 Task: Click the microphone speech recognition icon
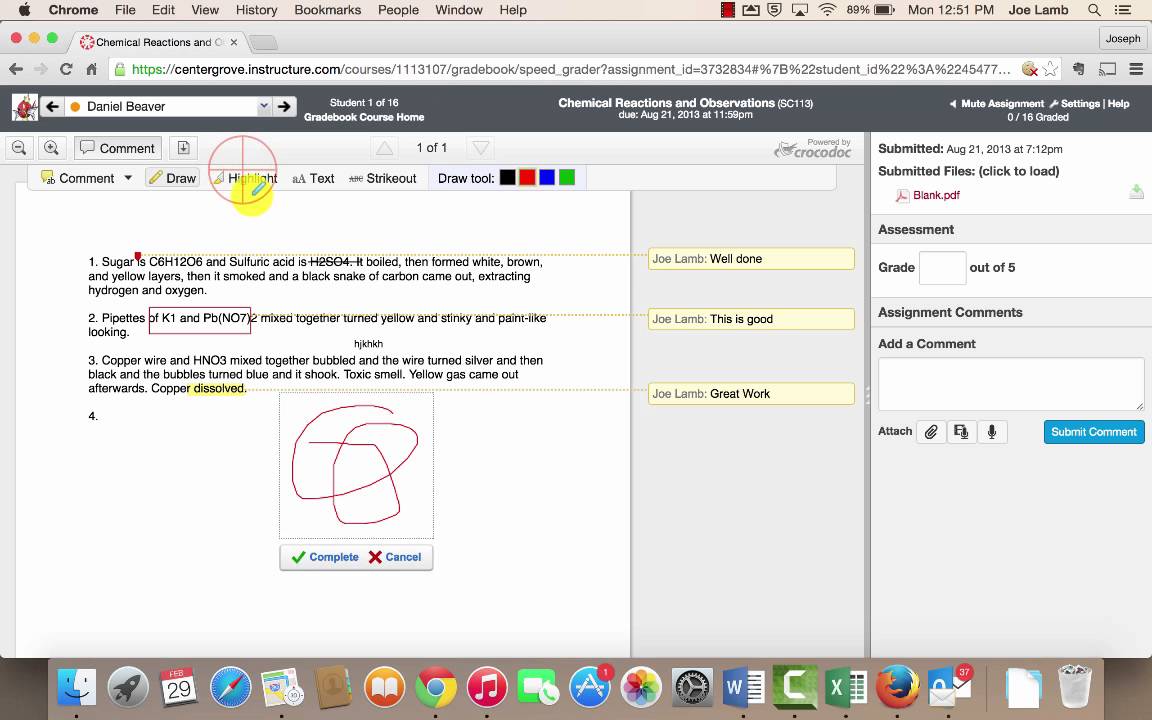click(992, 431)
